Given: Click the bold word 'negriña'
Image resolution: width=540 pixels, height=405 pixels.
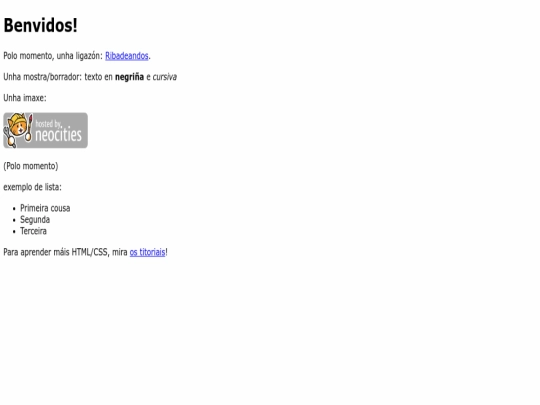Looking at the screenshot, I should click(129, 77).
